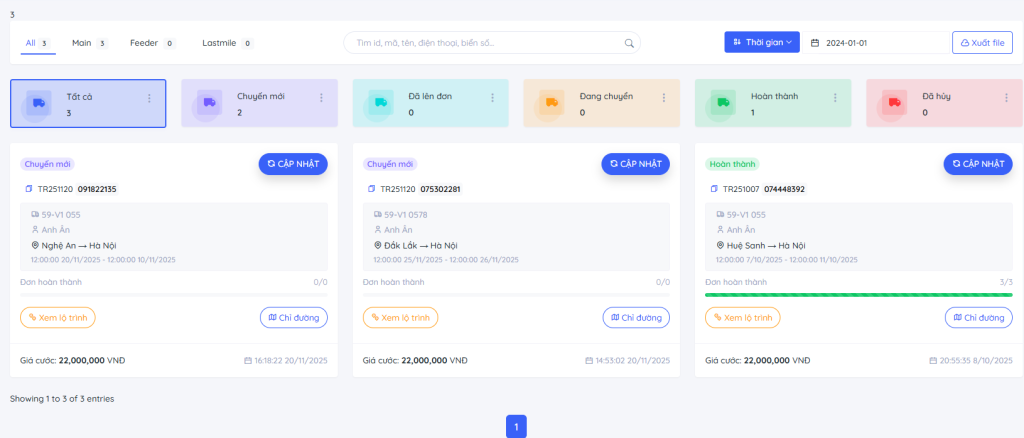
Task: Click the cyan truck icon in Đã lên đơn
Action: (380, 103)
